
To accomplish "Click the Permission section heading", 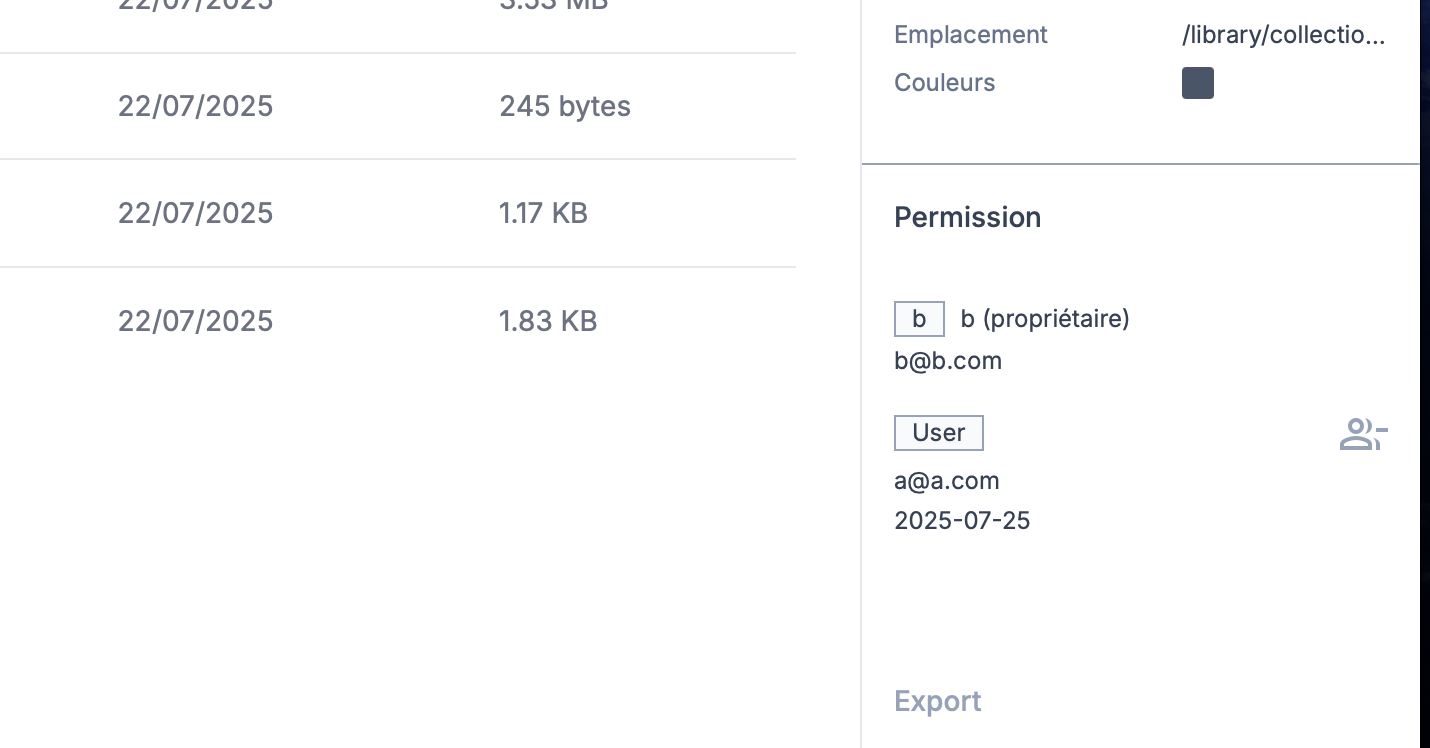I will point(967,217).
